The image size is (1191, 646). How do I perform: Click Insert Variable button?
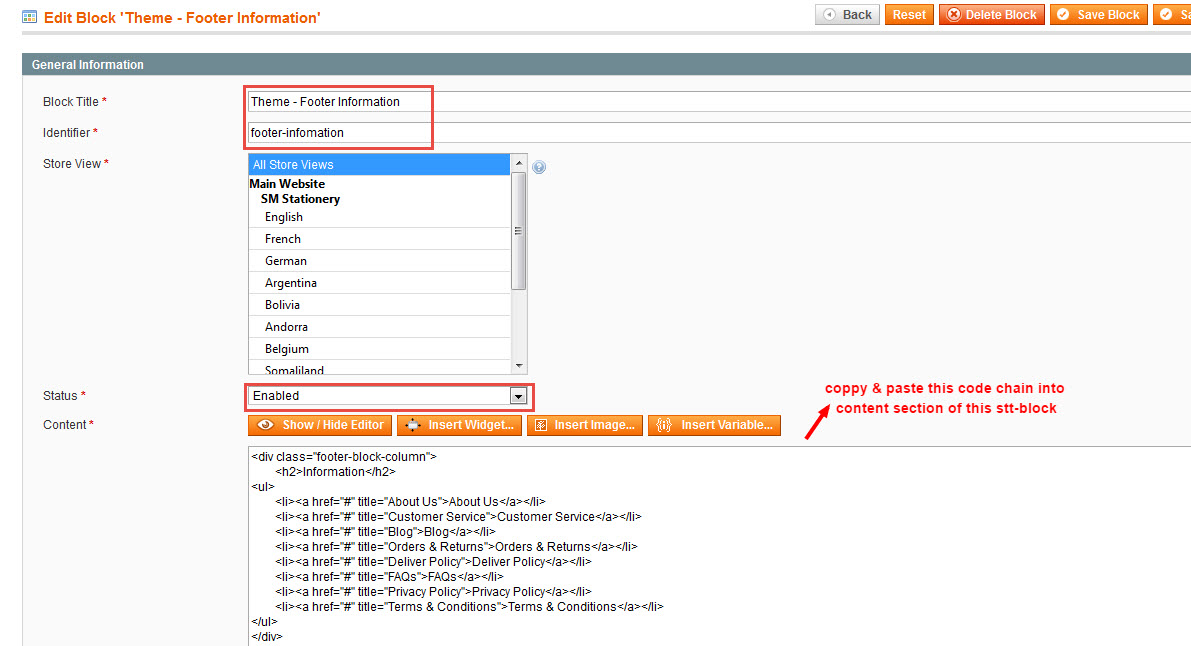[714, 425]
